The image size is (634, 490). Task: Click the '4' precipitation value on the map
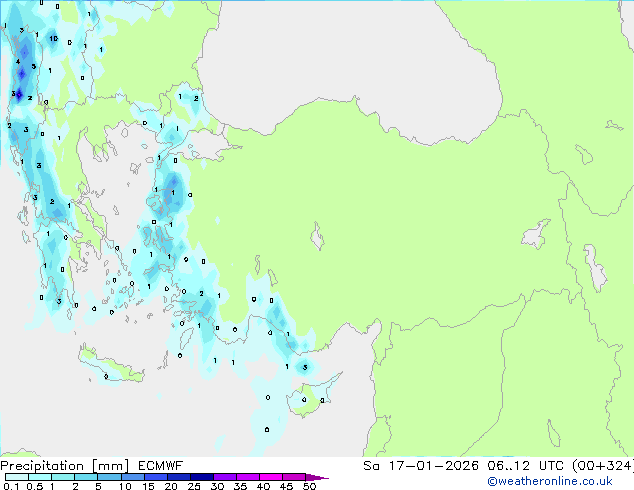pos(18,62)
